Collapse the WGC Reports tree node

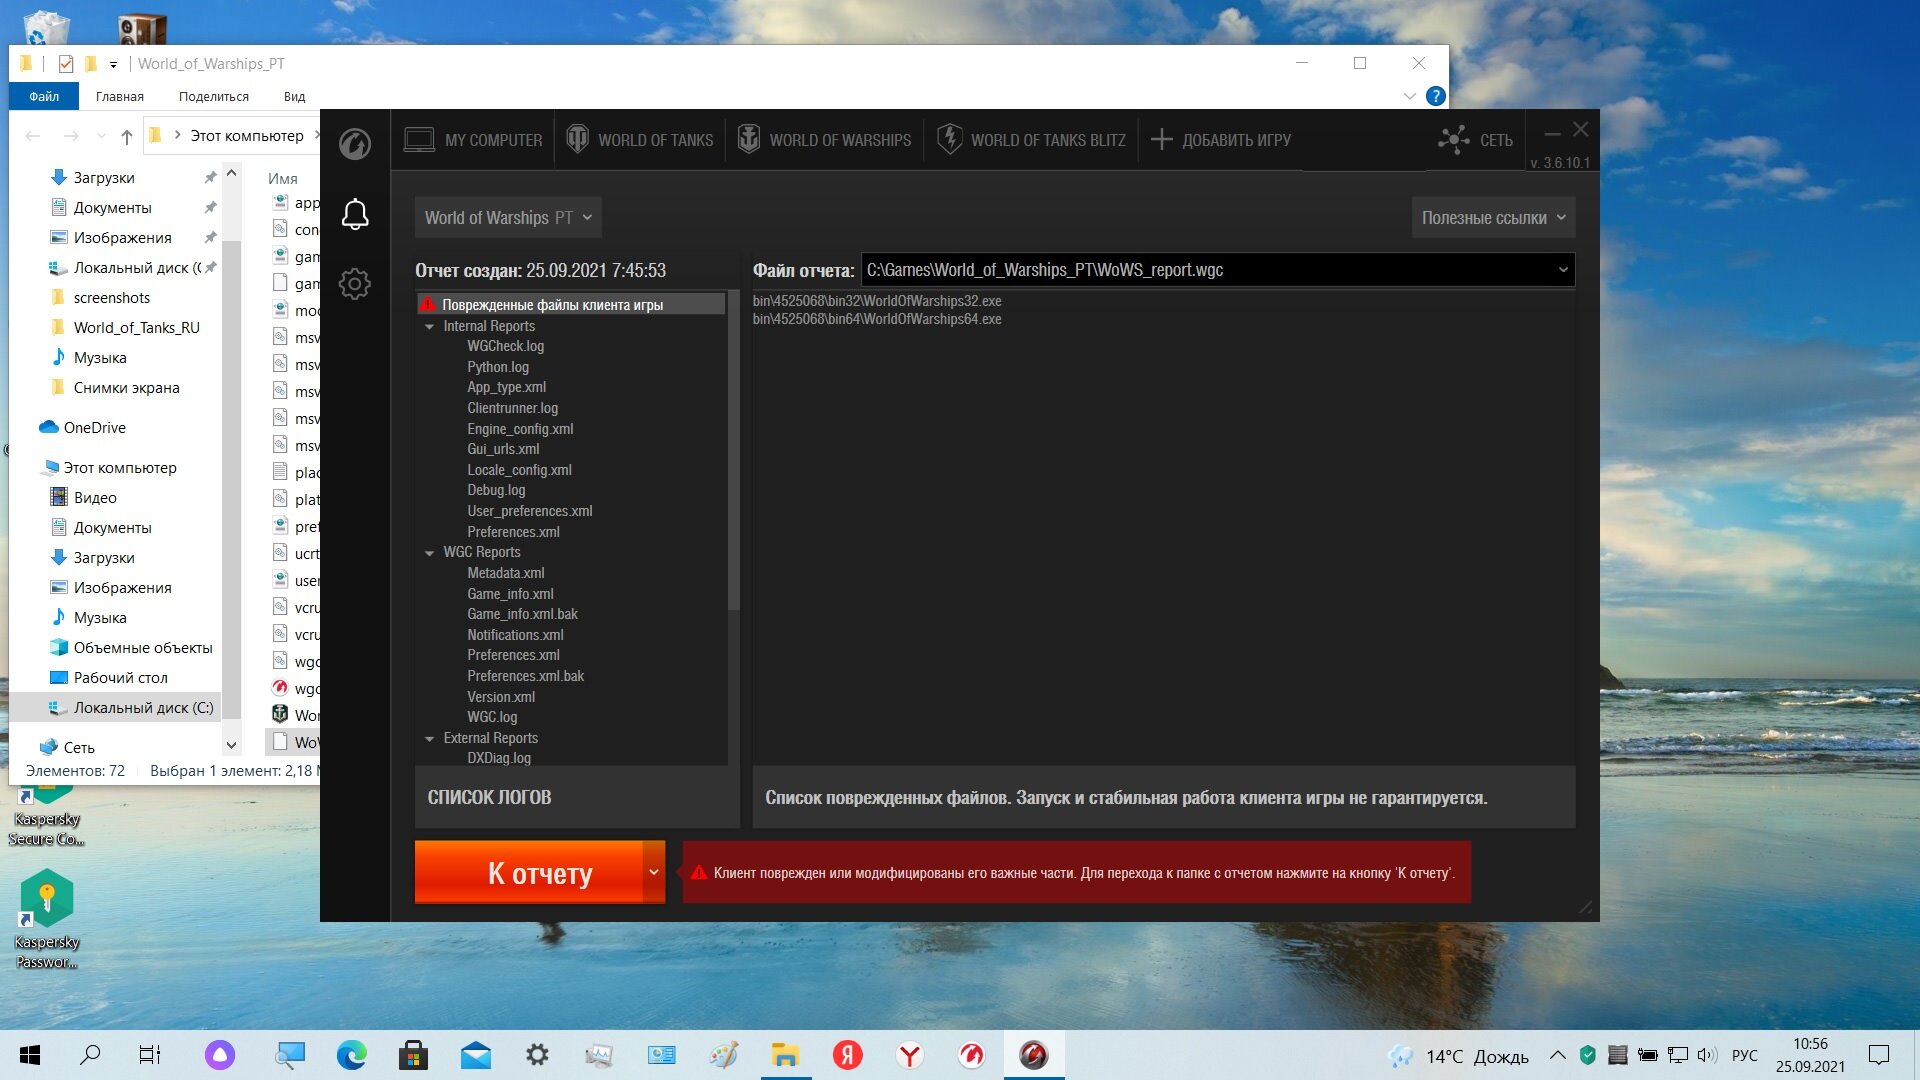(430, 553)
